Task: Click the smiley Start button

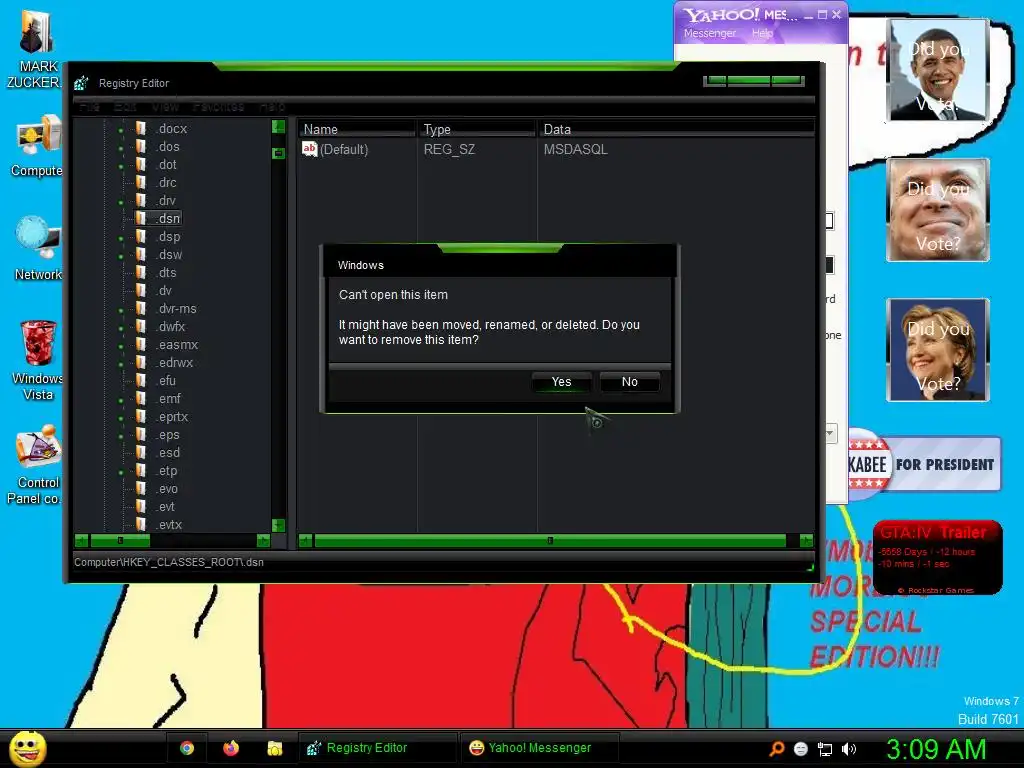Action: pos(27,748)
